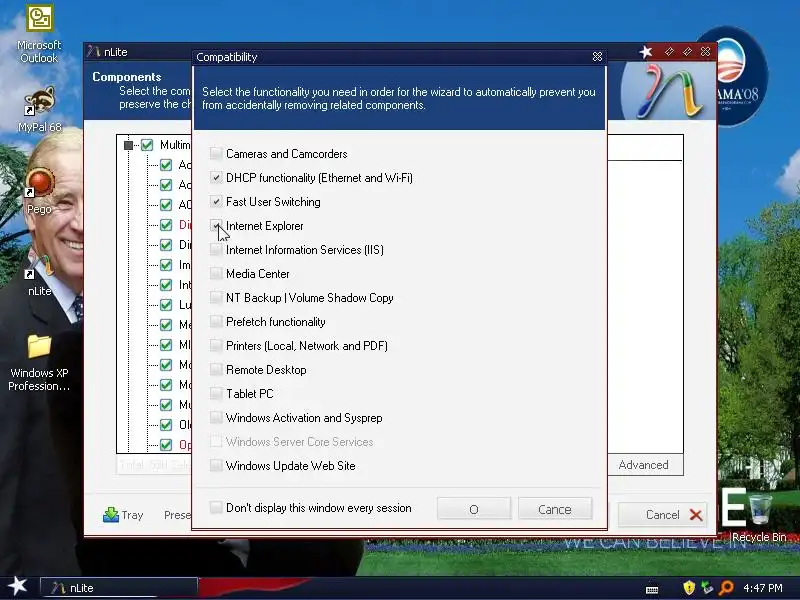
Task: Check NT Backup | Volume Shadow Copy
Action: [x=216, y=297]
